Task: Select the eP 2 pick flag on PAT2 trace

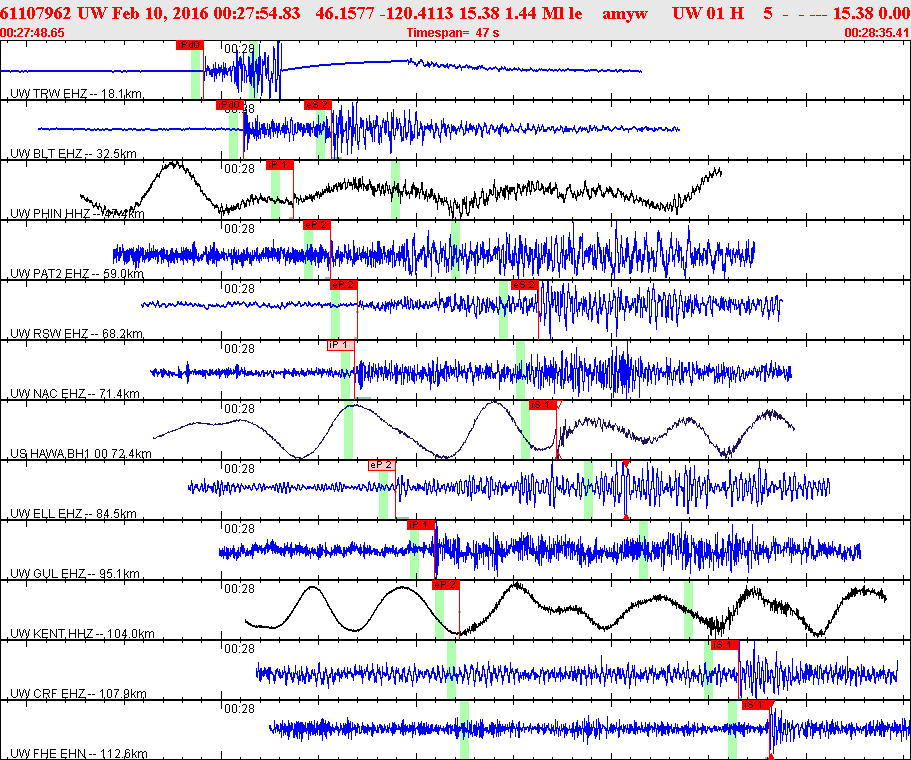Action: 317,225
